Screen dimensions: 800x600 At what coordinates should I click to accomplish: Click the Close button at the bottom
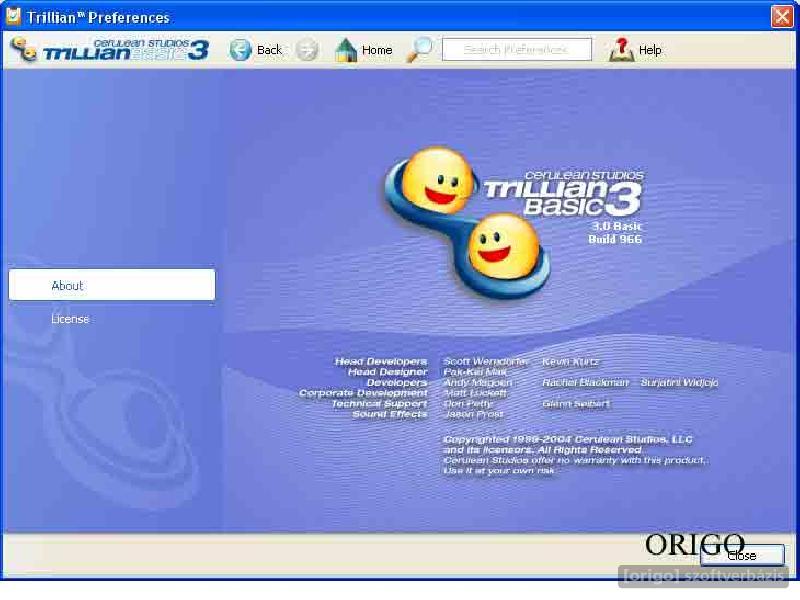tap(742, 555)
